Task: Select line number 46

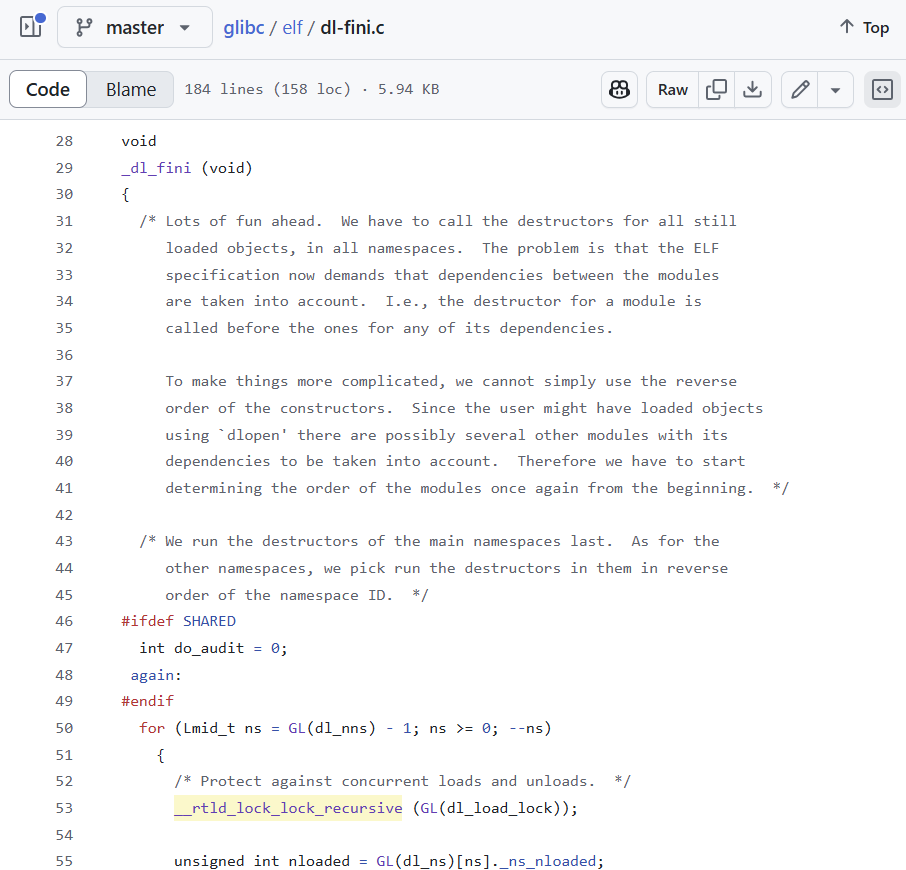Action: tap(64, 621)
